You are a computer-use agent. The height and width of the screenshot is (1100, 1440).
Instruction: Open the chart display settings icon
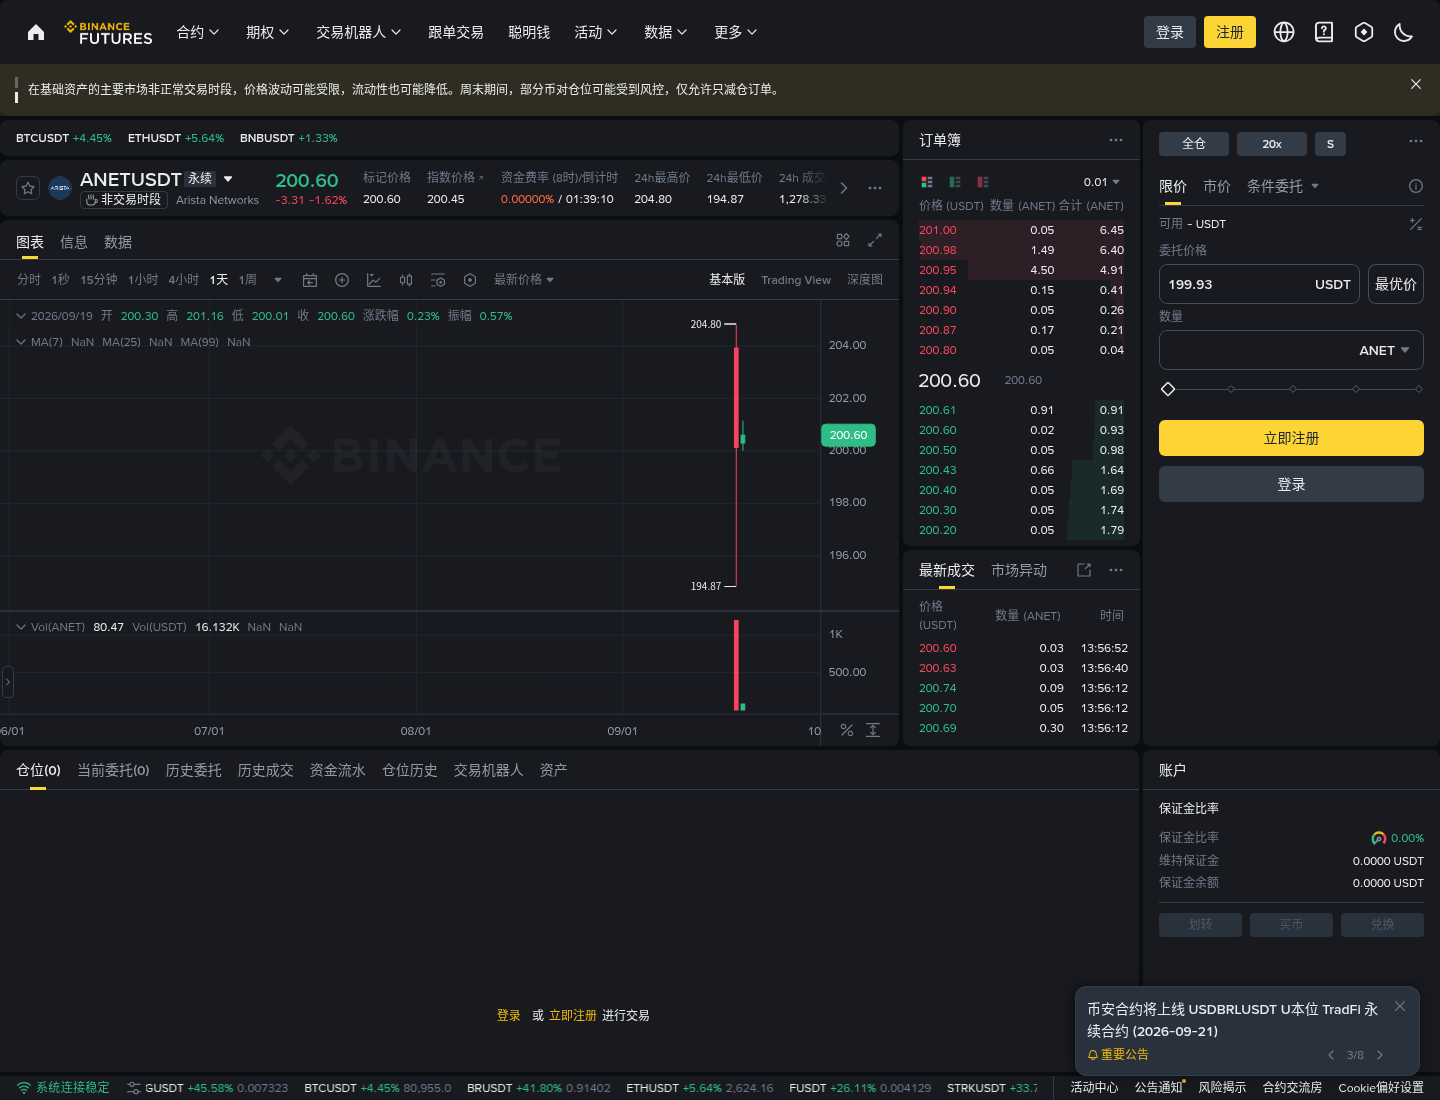438,280
